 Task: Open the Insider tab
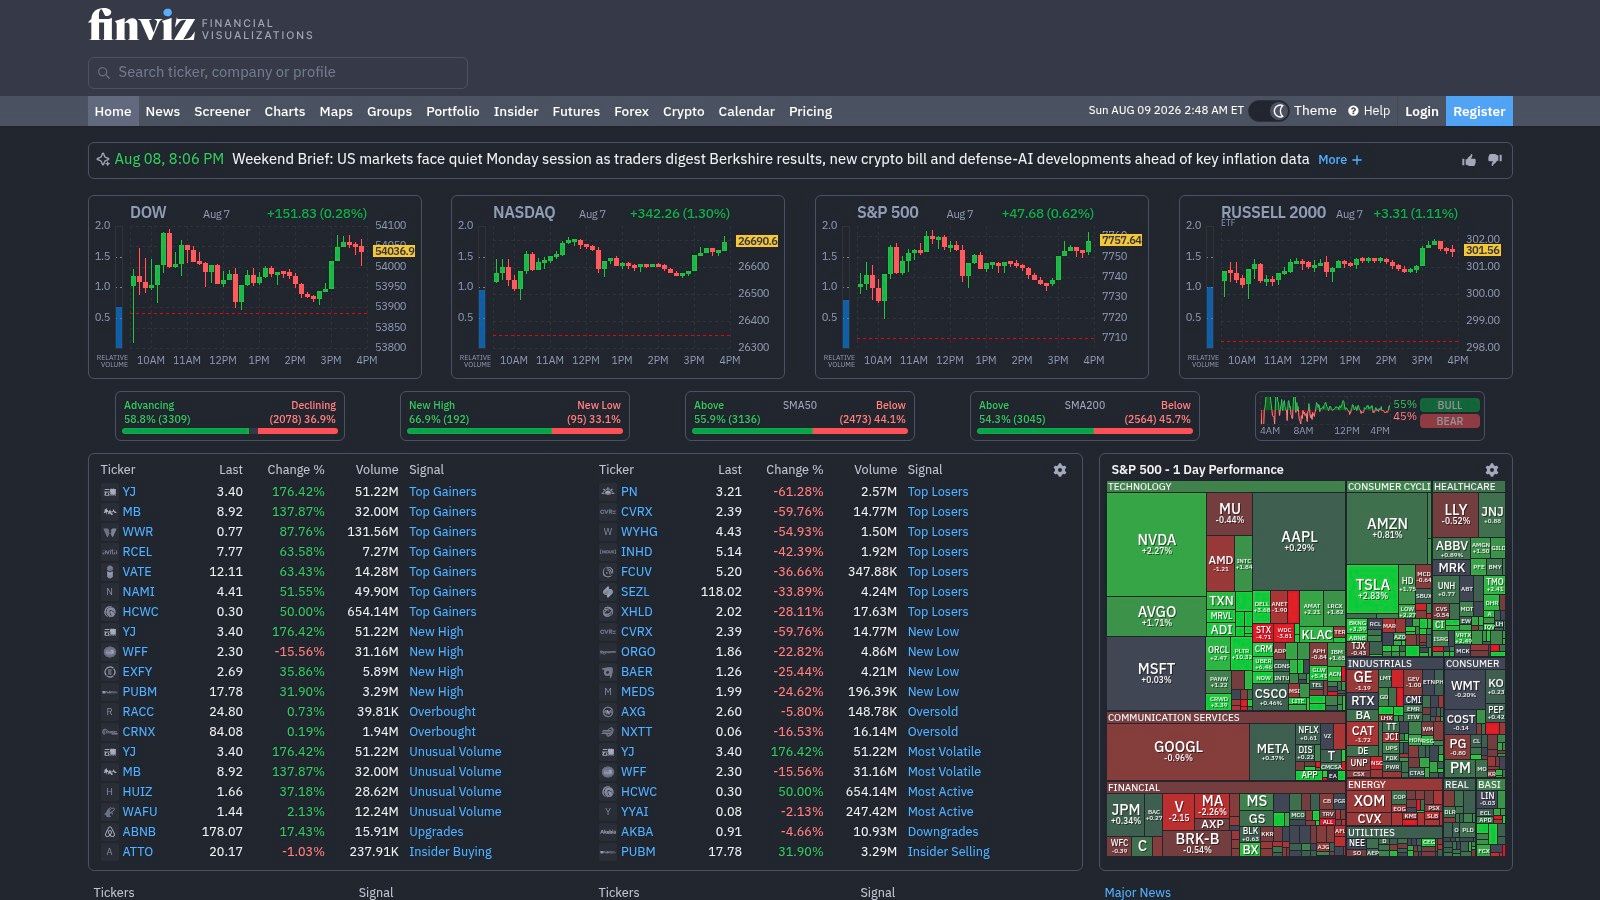(x=515, y=111)
